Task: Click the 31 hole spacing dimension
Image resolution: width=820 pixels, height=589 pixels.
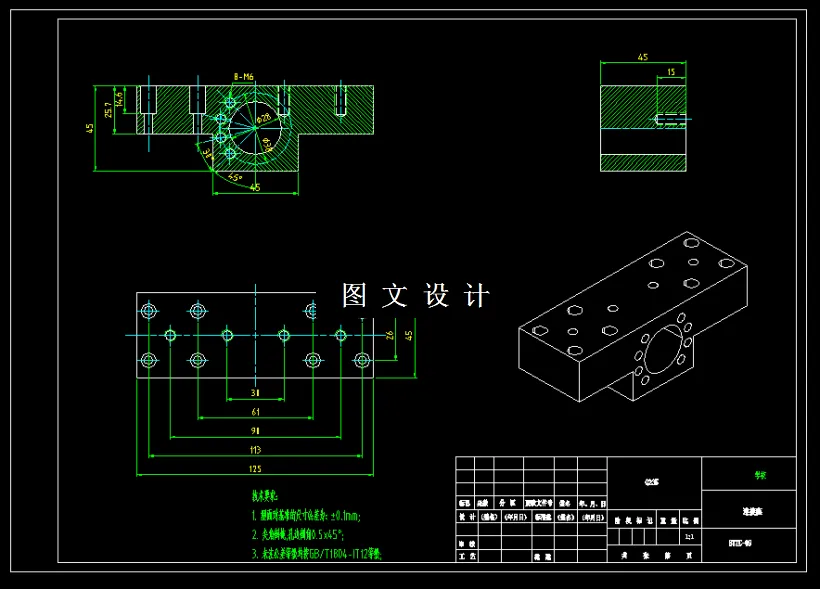Action: tap(255, 393)
